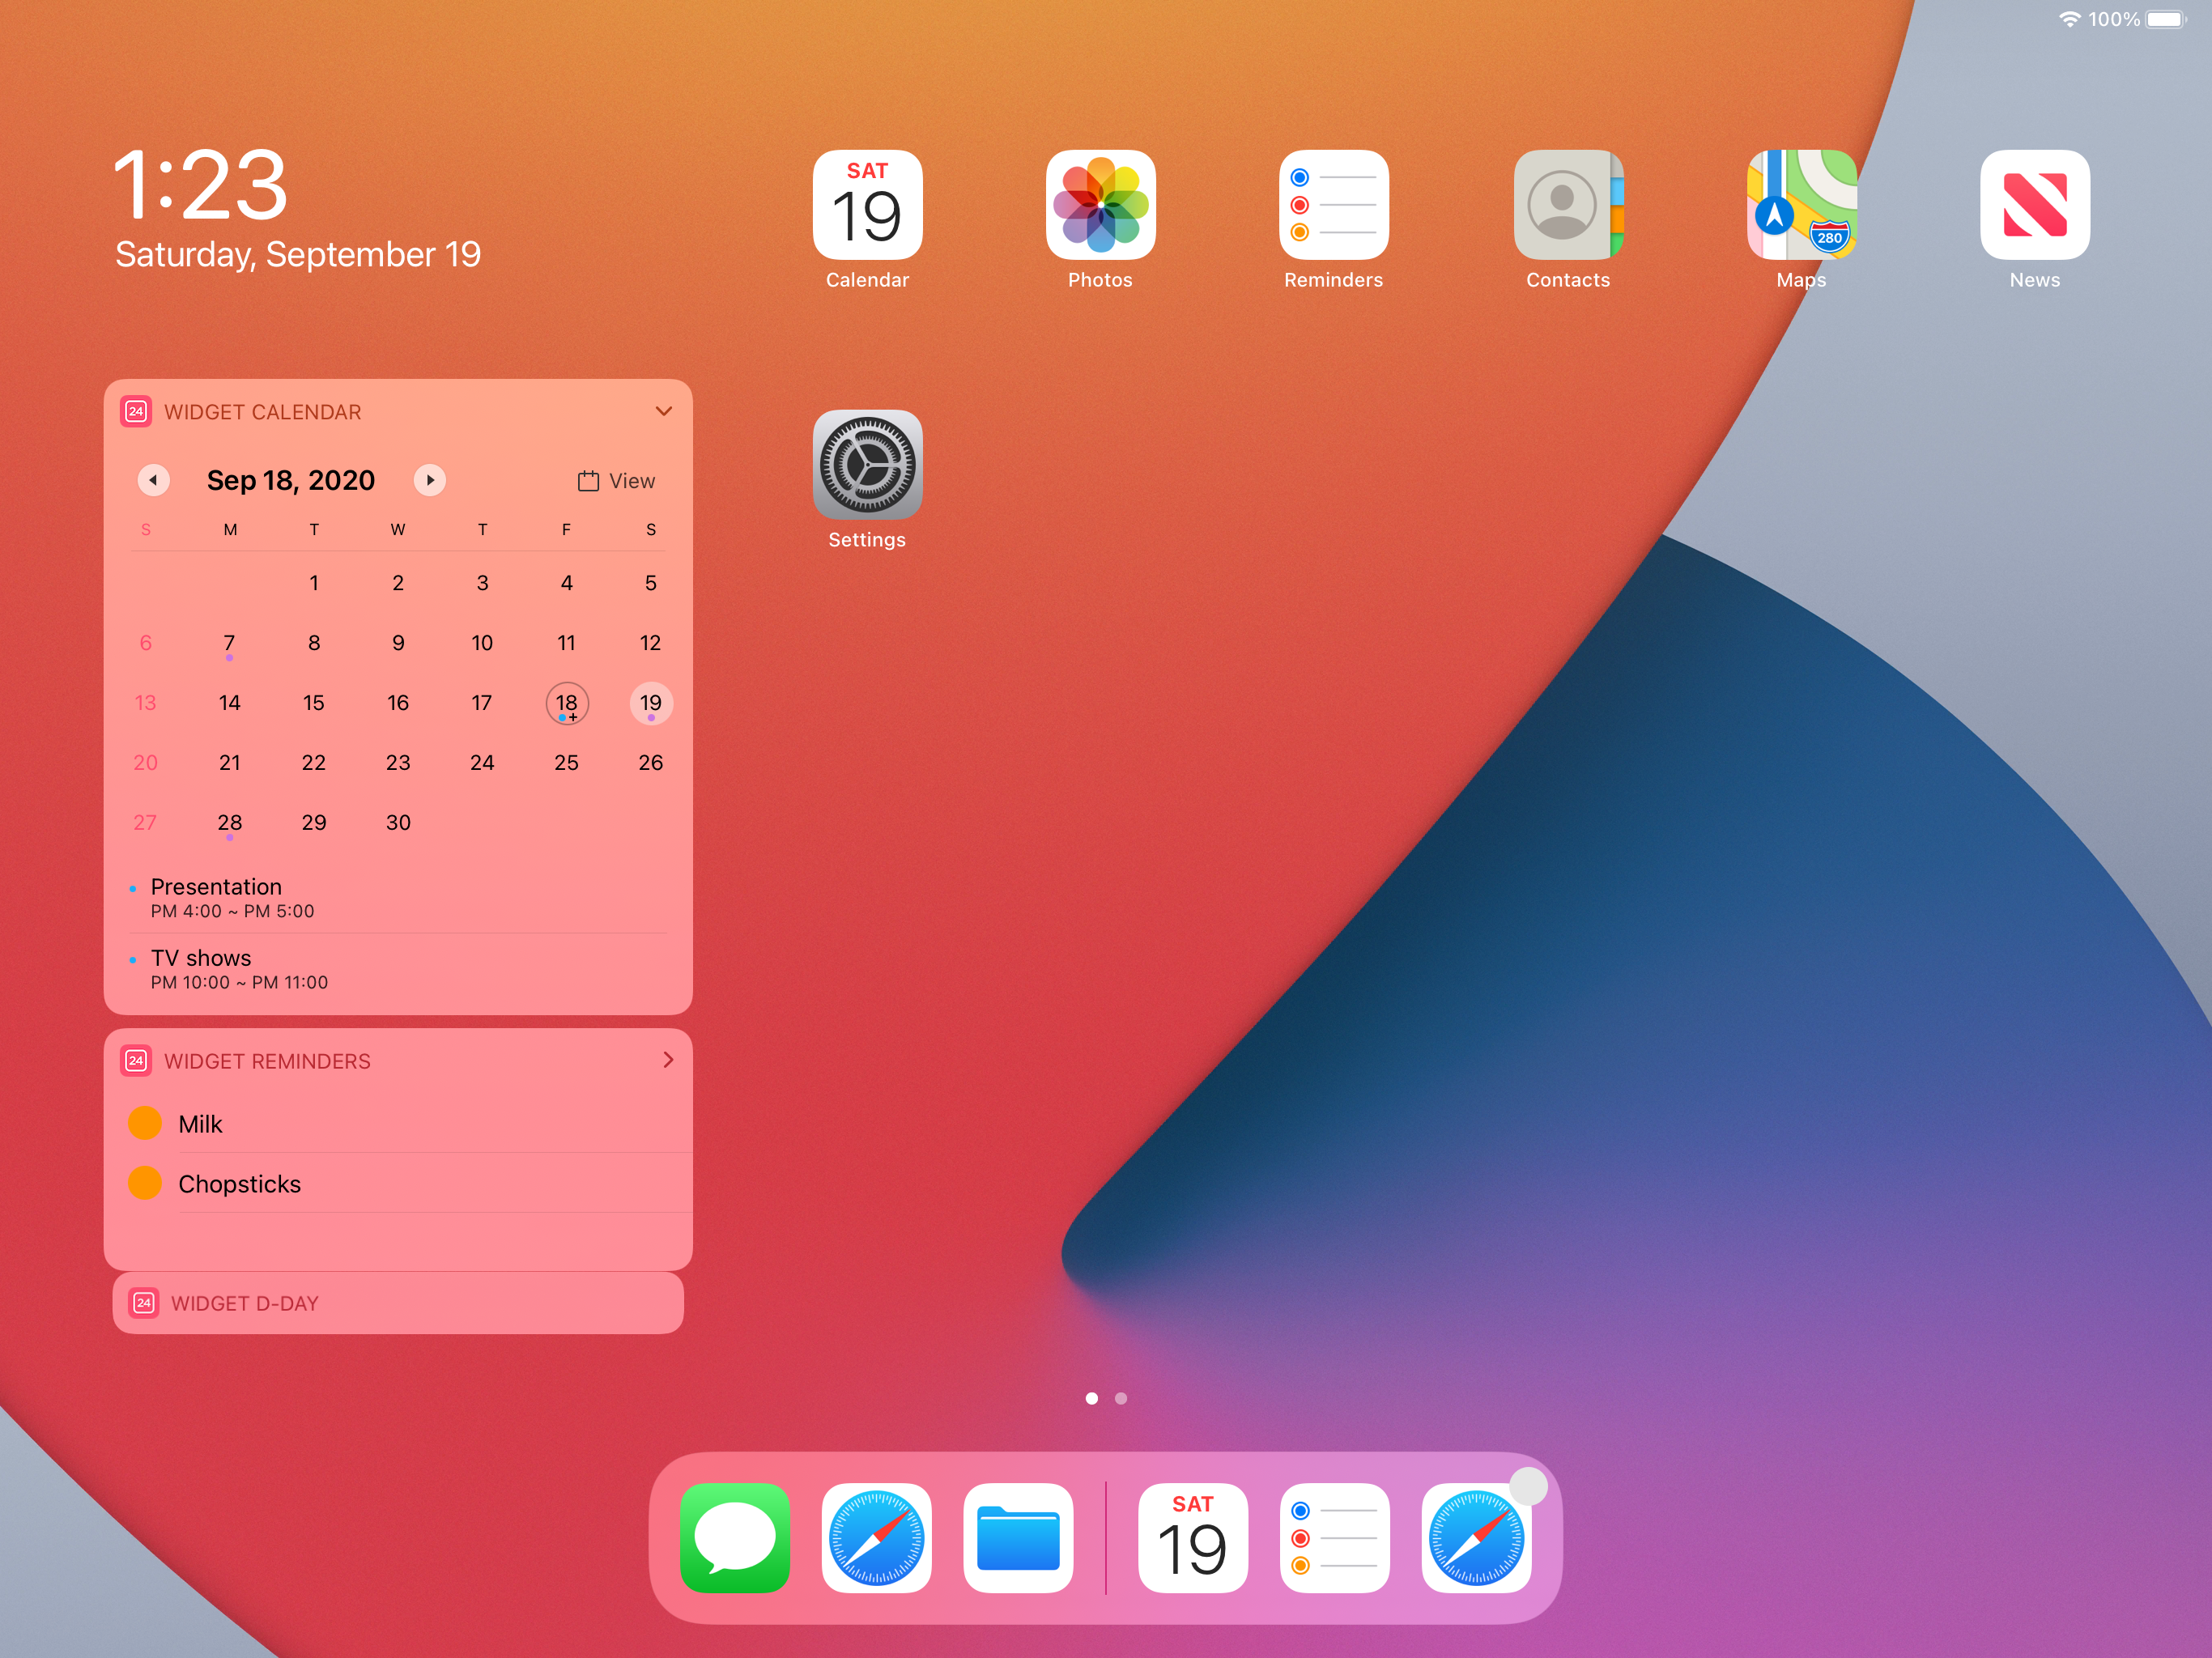Open Files app in the dock
The height and width of the screenshot is (1658, 2212).
click(1018, 1537)
